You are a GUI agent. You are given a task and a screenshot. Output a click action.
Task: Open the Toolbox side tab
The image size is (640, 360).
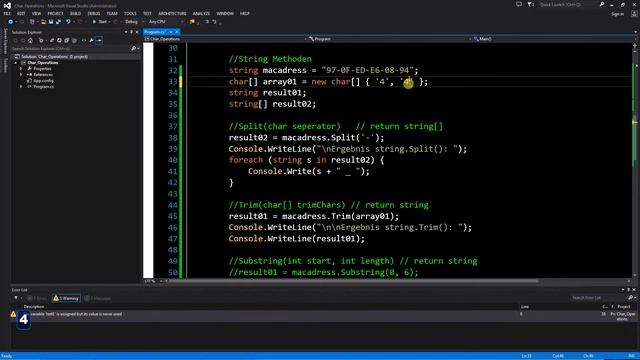point(5,65)
